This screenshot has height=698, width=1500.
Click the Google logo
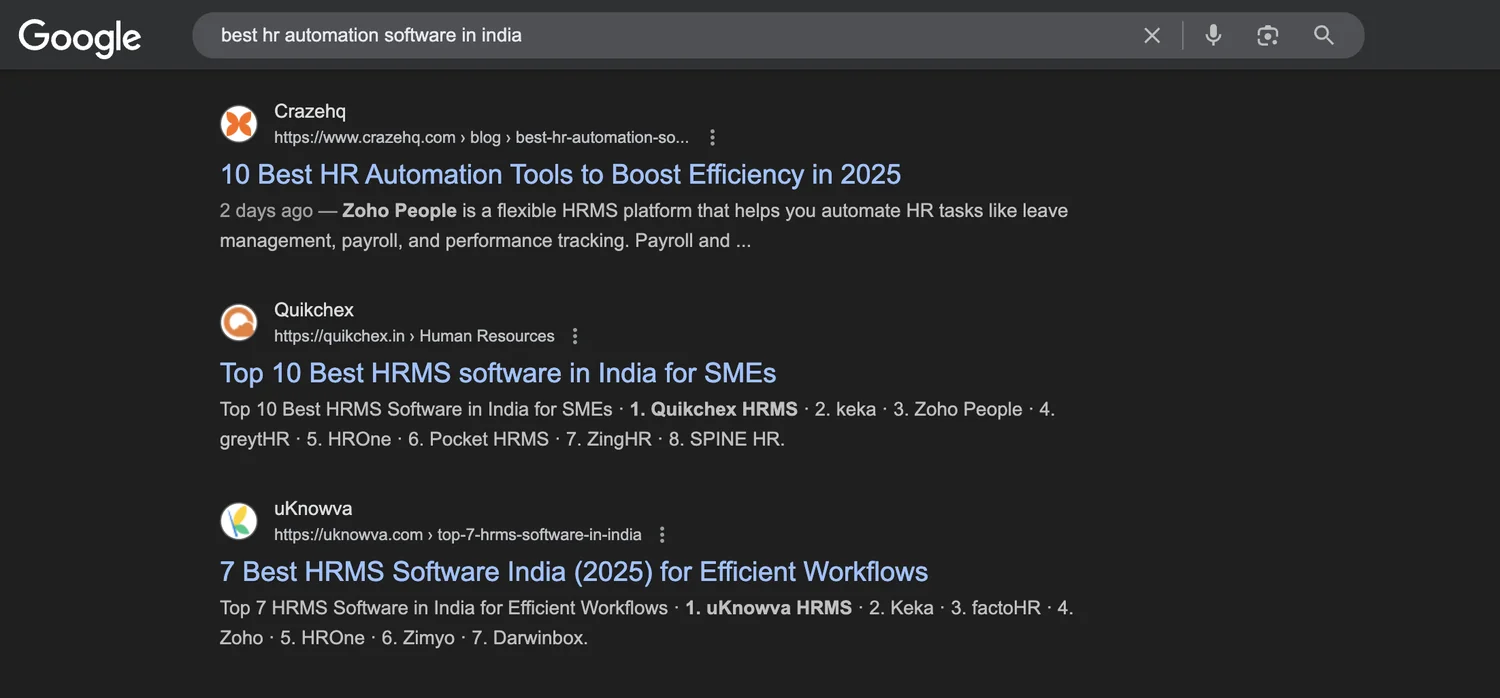pyautogui.click(x=80, y=37)
